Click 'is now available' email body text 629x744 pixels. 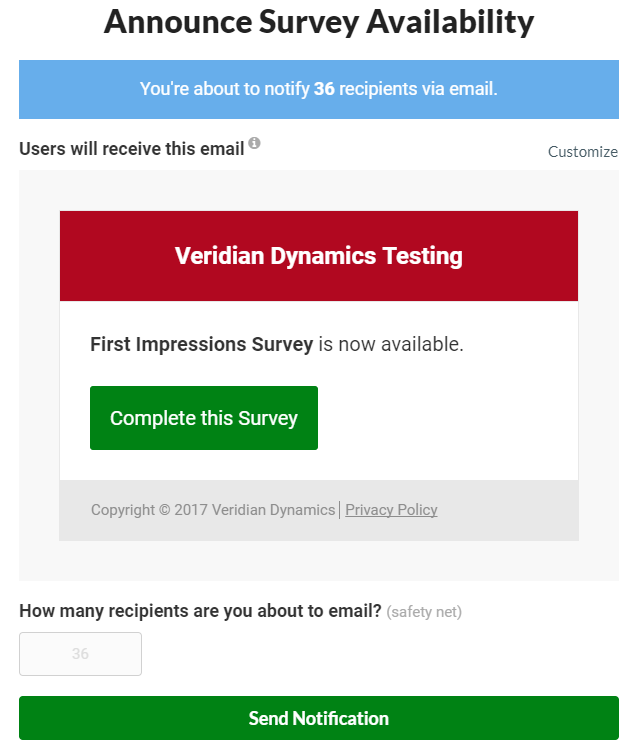[391, 344]
